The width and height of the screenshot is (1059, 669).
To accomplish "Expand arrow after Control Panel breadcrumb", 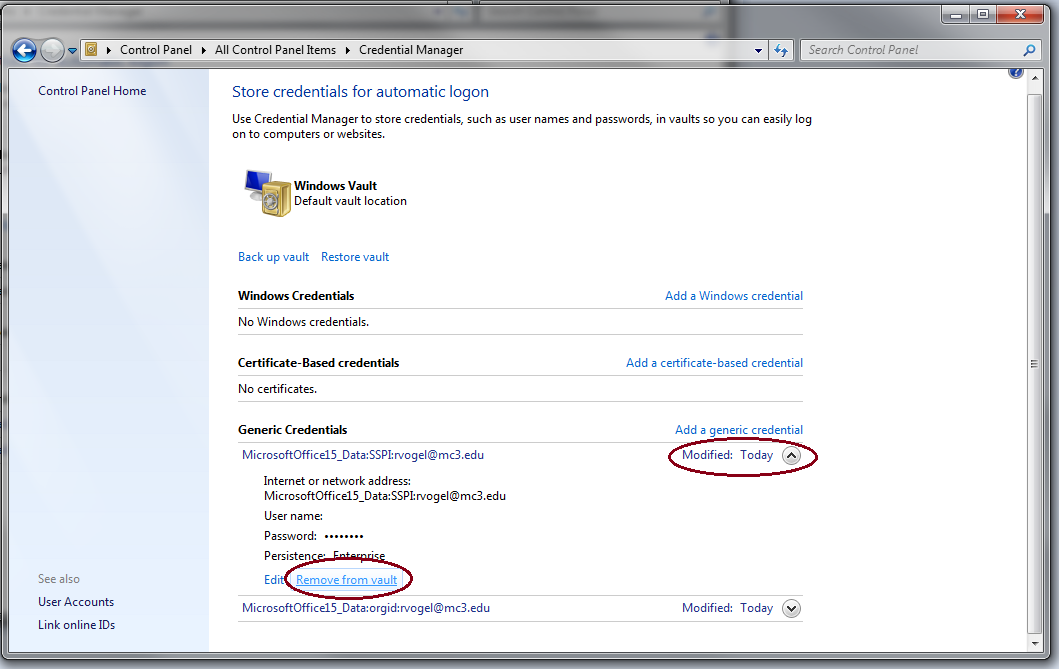I will [x=203, y=50].
